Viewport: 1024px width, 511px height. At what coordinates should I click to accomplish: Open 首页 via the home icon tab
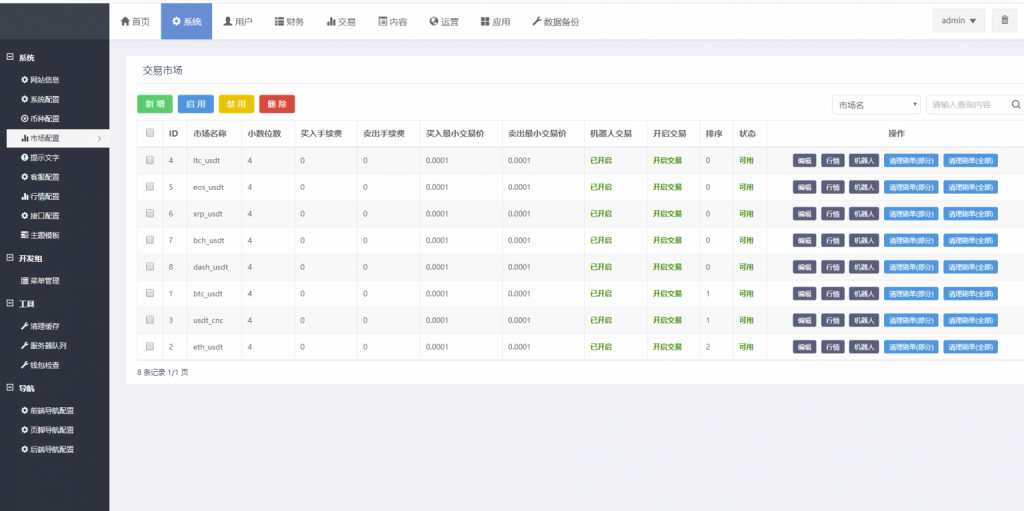pyautogui.click(x=135, y=21)
